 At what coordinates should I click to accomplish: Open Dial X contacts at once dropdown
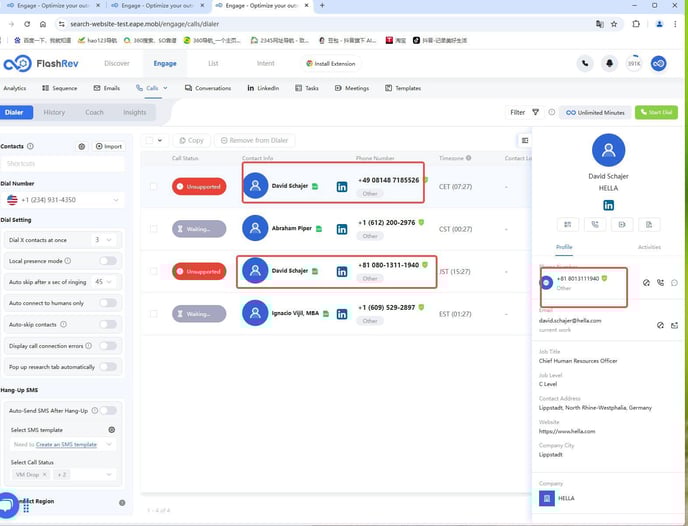[104, 240]
